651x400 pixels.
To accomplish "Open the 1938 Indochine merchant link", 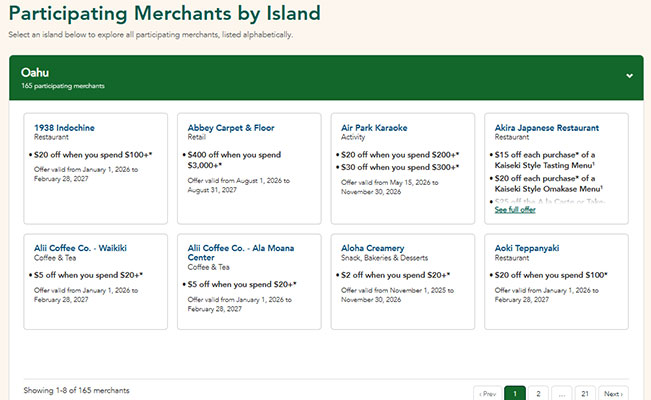I will [64, 128].
